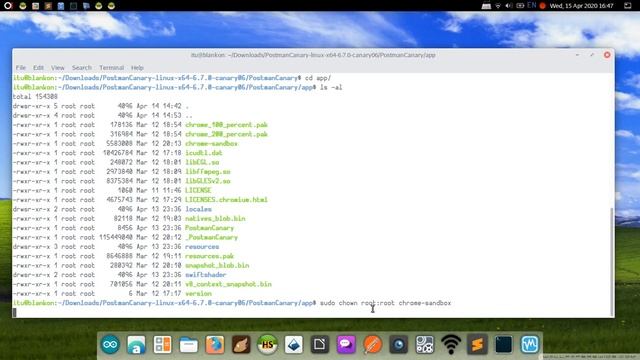Click the resources directory name
This screenshot has width=640, height=360.
[202, 247]
